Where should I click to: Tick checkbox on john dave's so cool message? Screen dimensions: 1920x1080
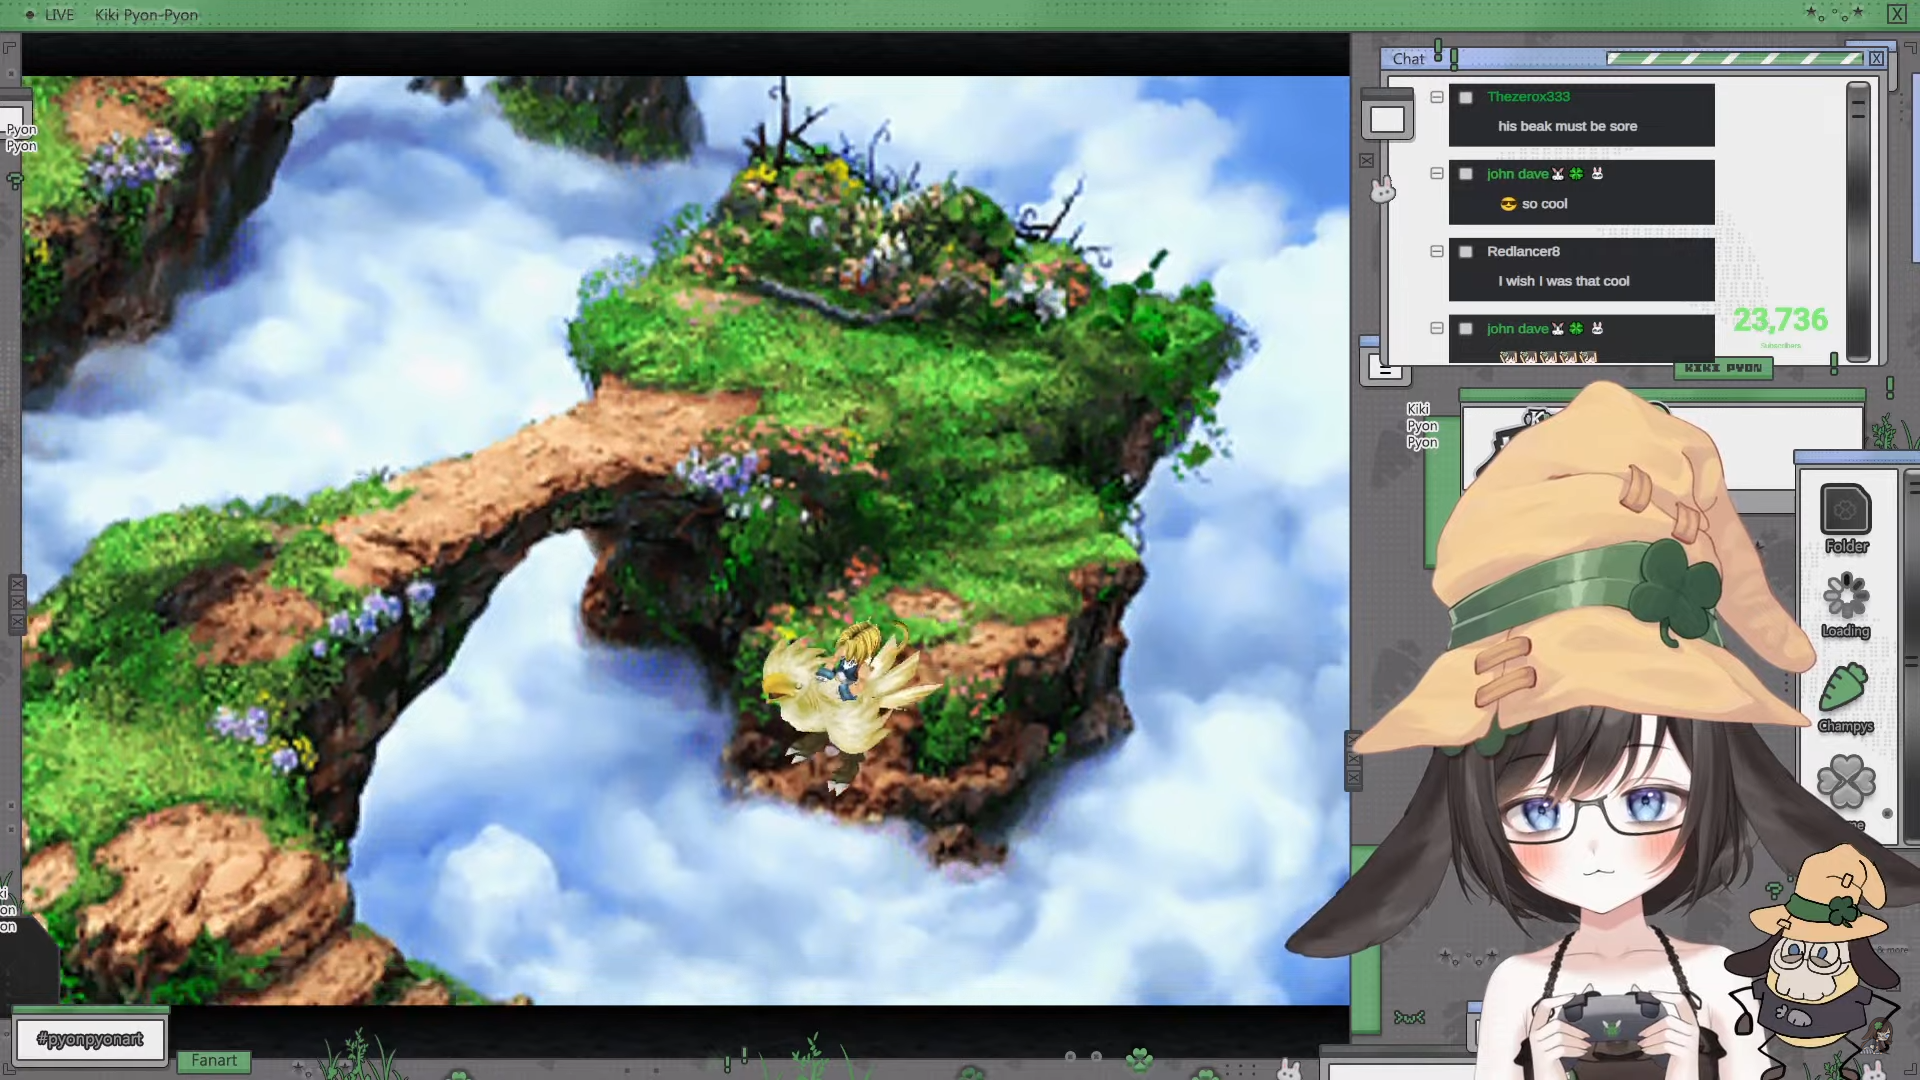[1466, 174]
